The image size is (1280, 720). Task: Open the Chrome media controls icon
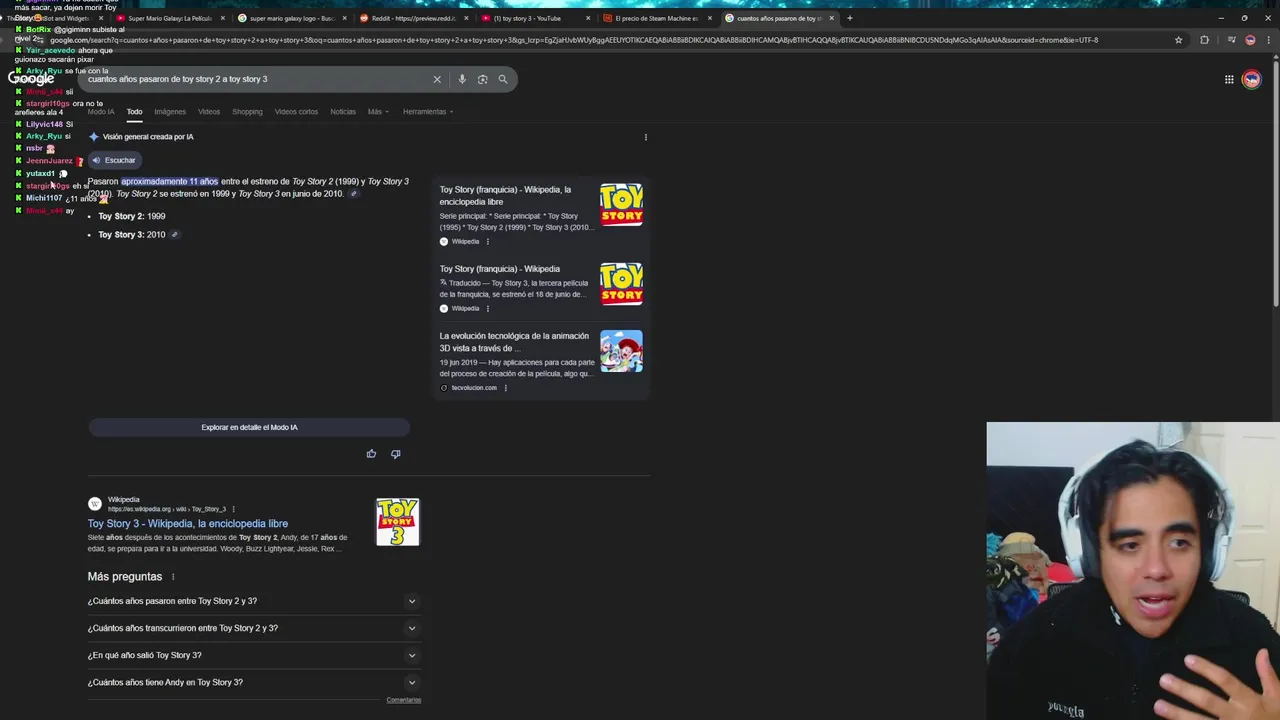1229,40
